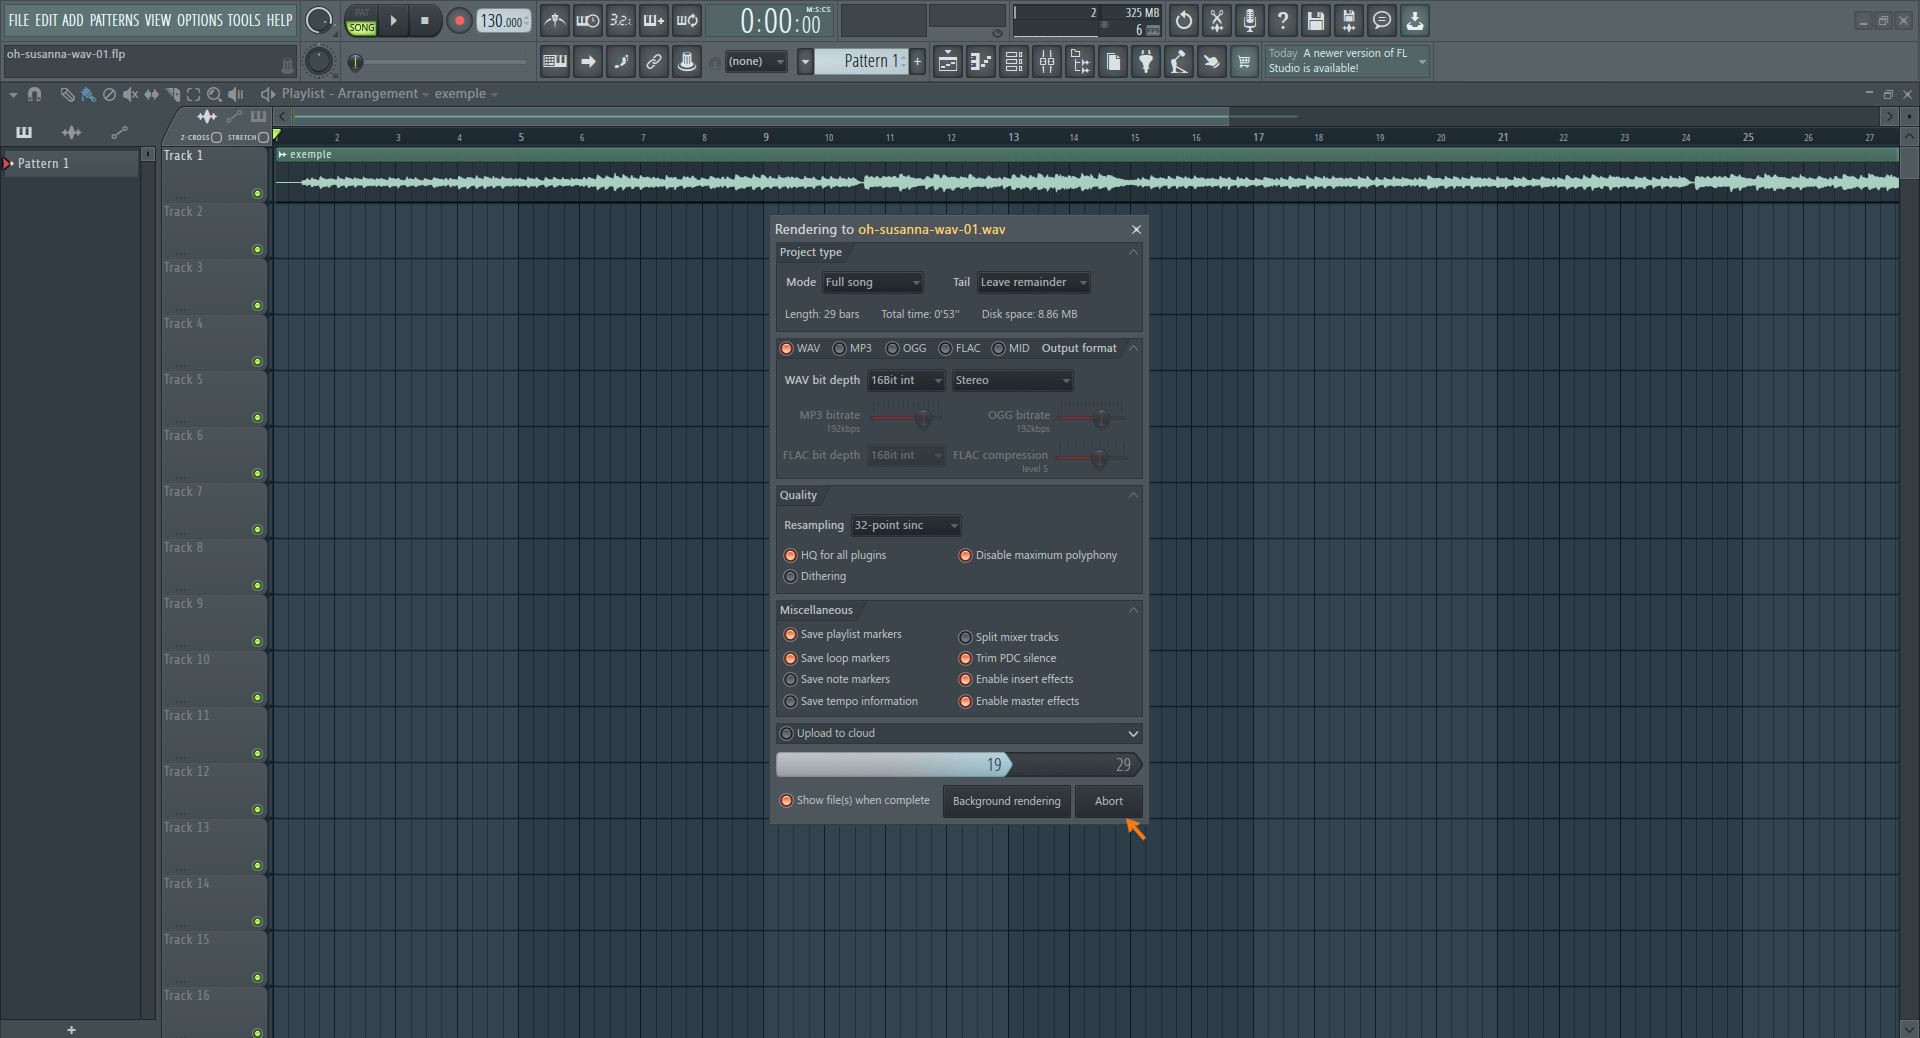Open the Pattern 1 selector dropdown arrow
1920x1038 pixels.
(x=805, y=62)
